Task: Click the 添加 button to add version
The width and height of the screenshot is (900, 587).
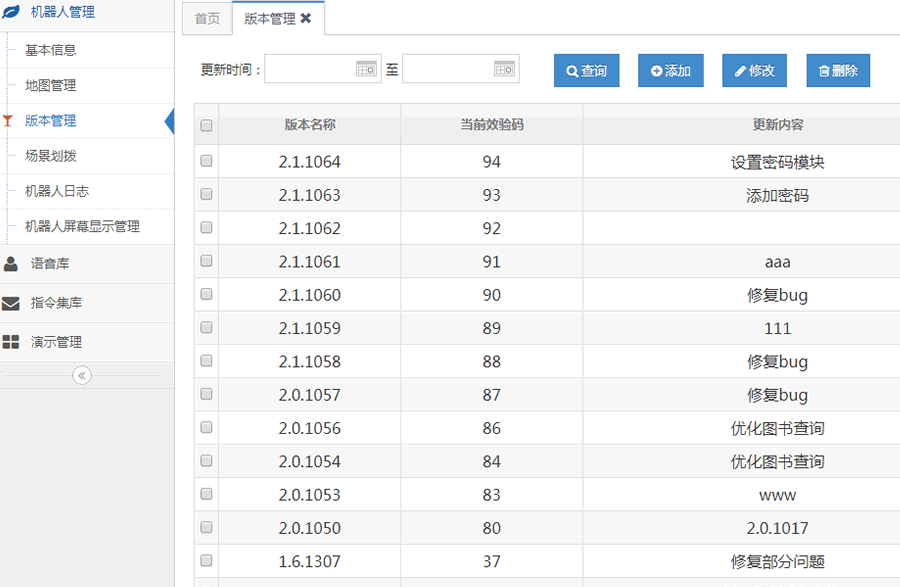Action: pos(671,71)
